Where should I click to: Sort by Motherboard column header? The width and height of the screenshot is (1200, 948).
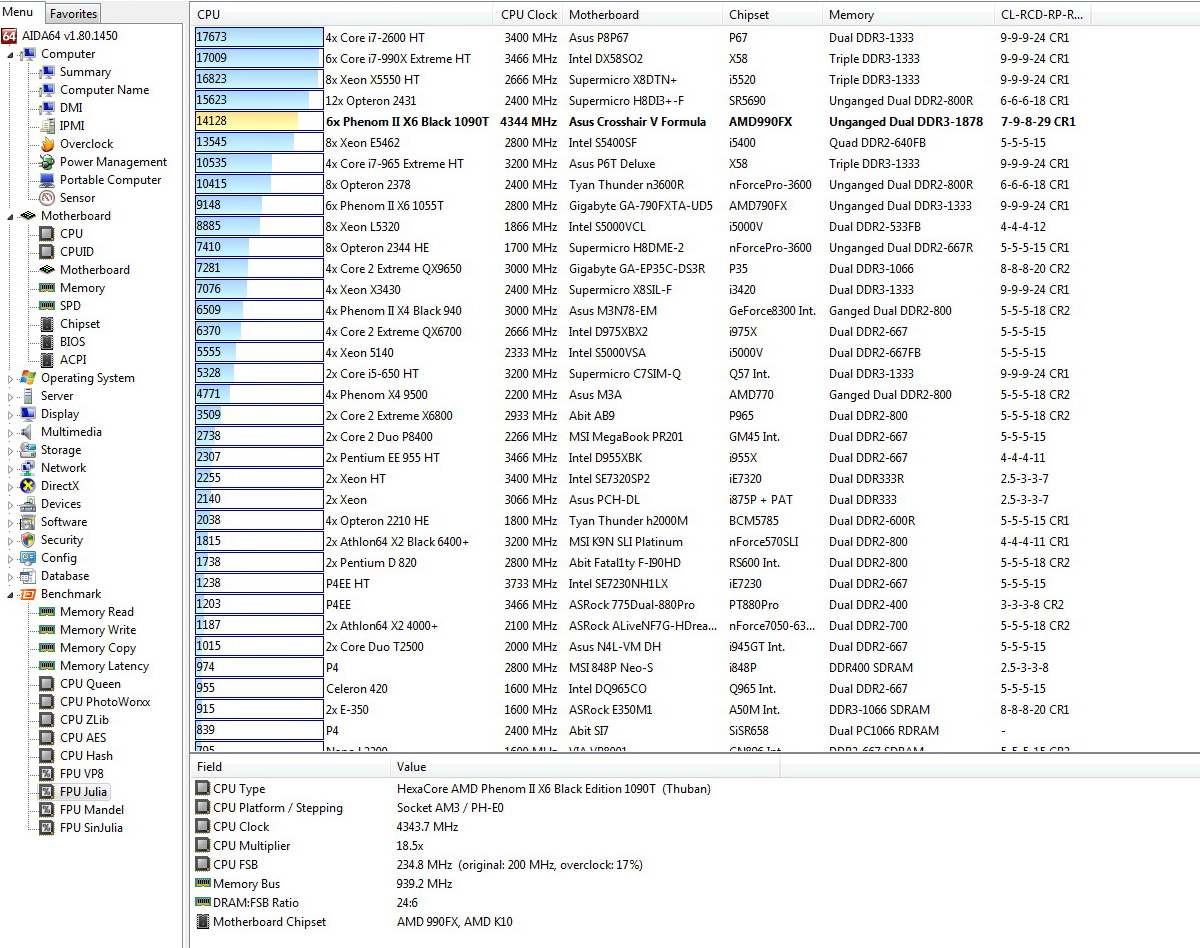click(642, 15)
